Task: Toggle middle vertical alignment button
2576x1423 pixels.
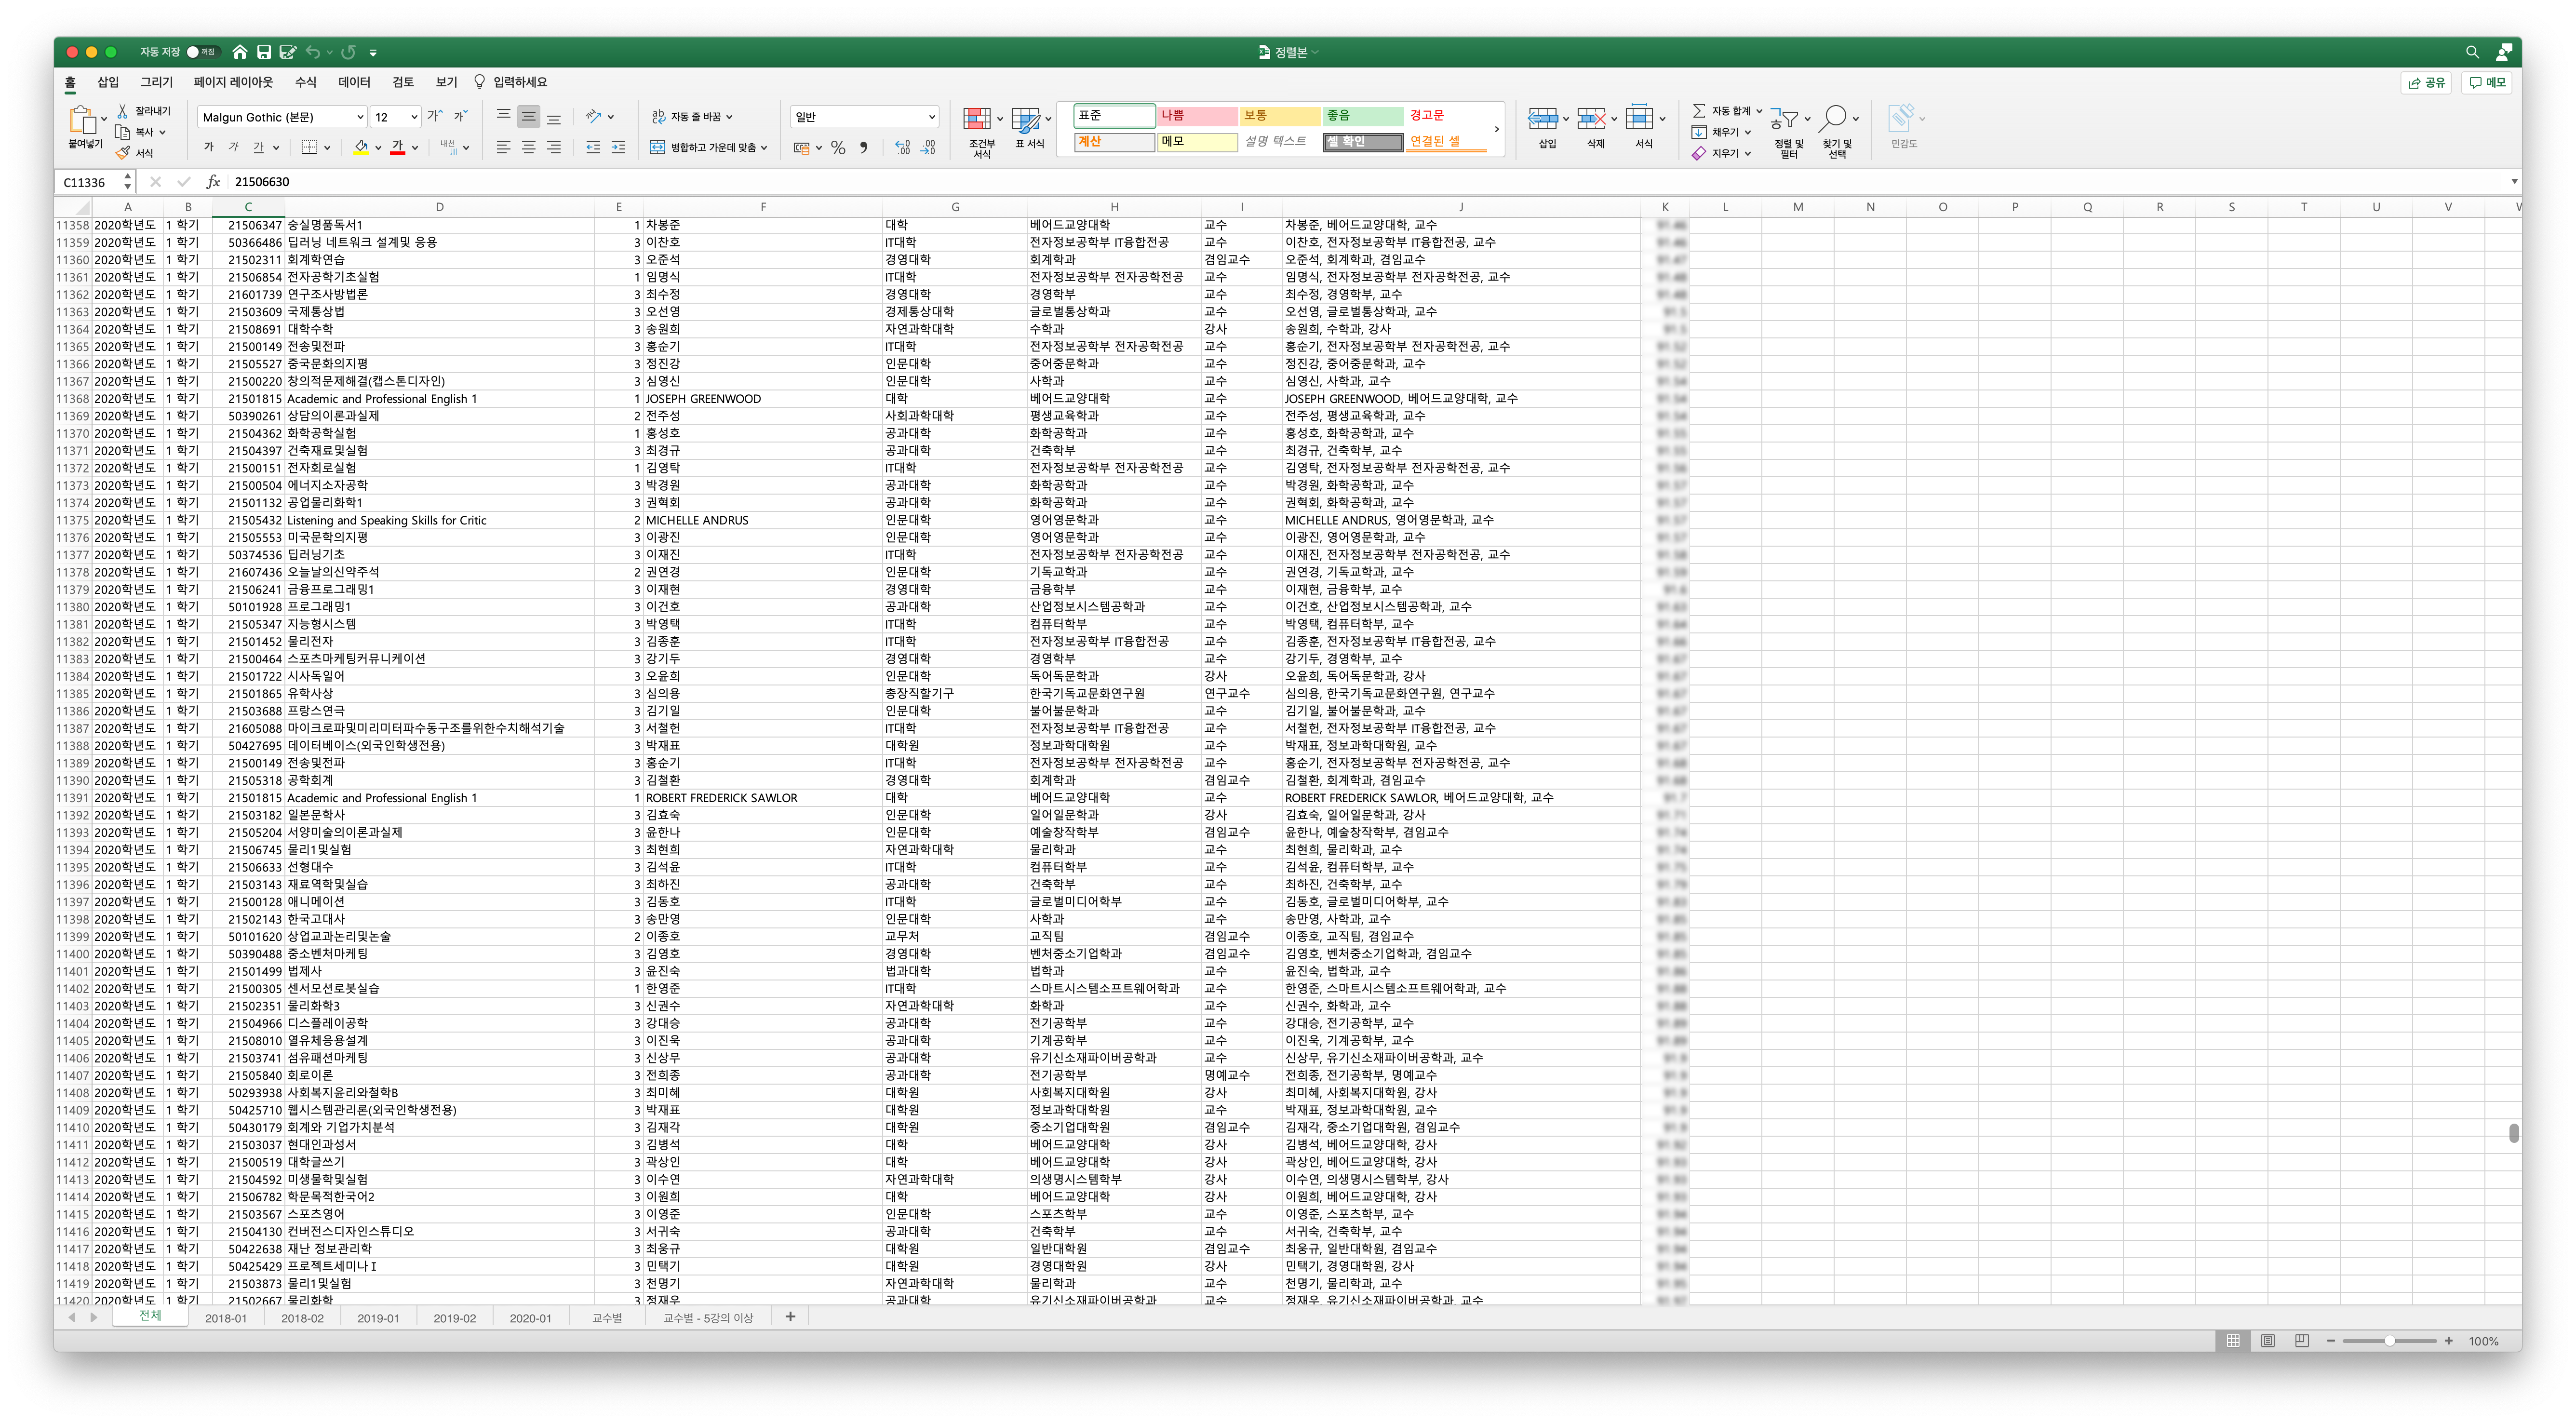Action: (529, 117)
